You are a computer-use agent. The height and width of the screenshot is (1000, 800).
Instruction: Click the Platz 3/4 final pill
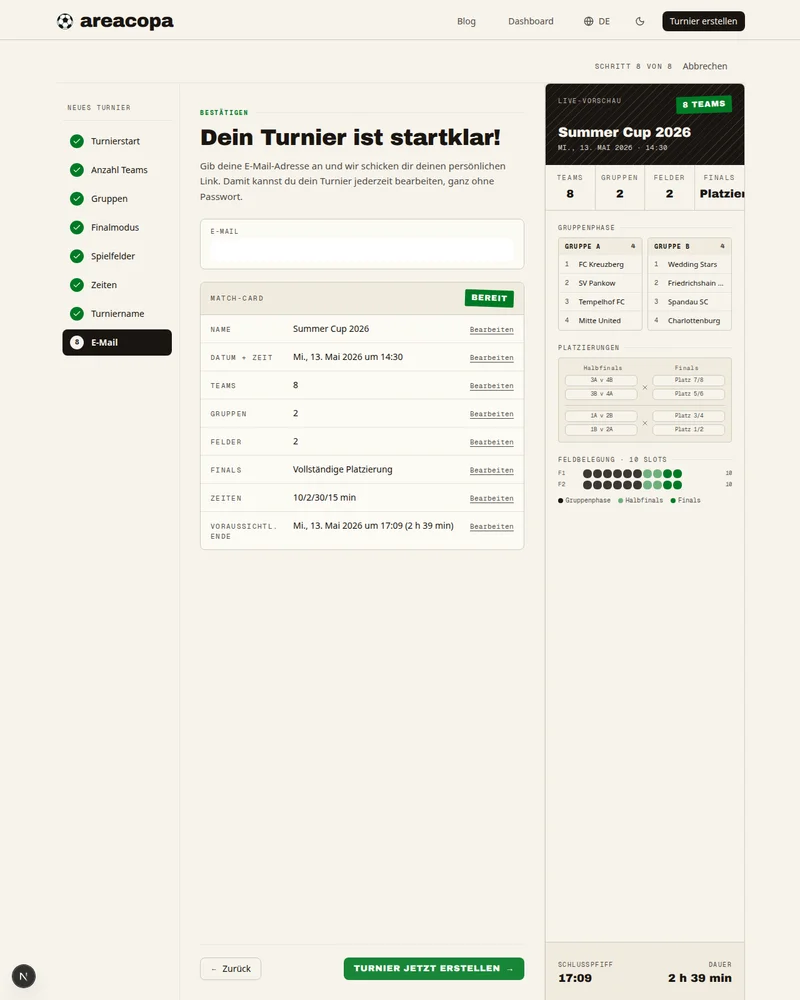click(x=688, y=416)
